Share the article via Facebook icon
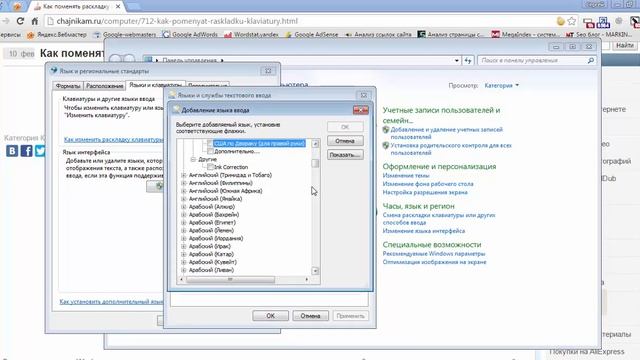This screenshot has height=360, width=640. coord(27,151)
